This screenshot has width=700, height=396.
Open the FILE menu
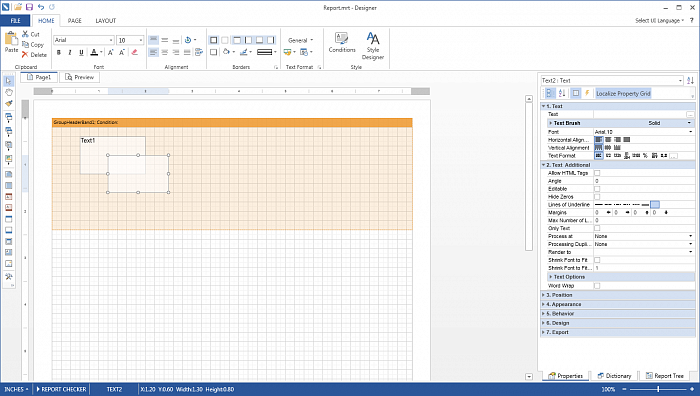pyautogui.click(x=15, y=21)
